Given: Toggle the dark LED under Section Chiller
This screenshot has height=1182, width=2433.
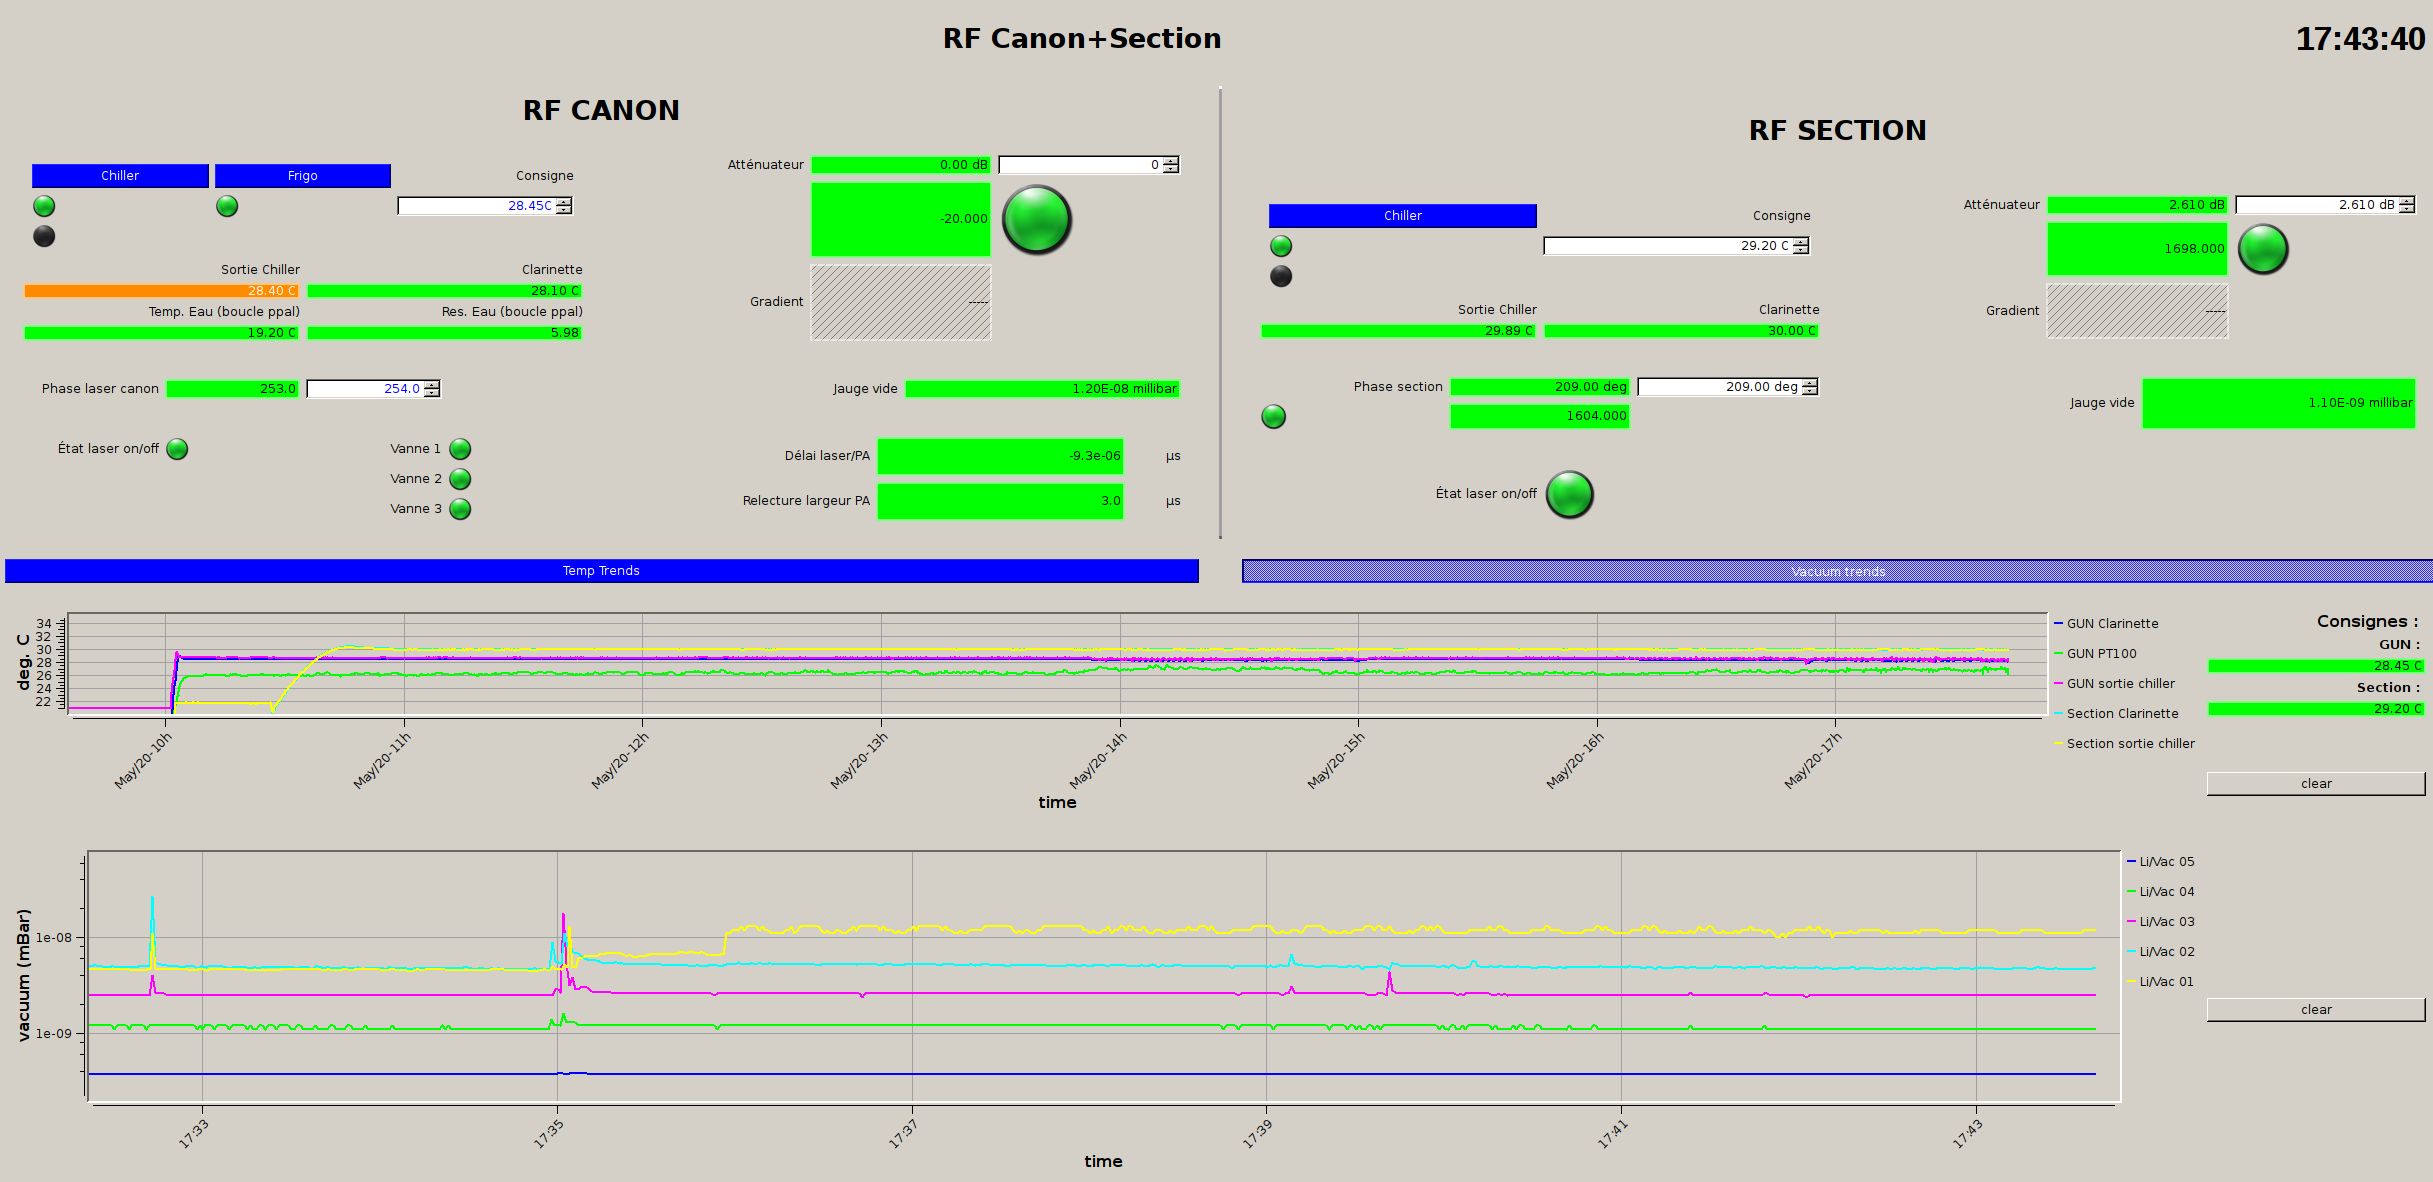Looking at the screenshot, I should pyautogui.click(x=1280, y=276).
